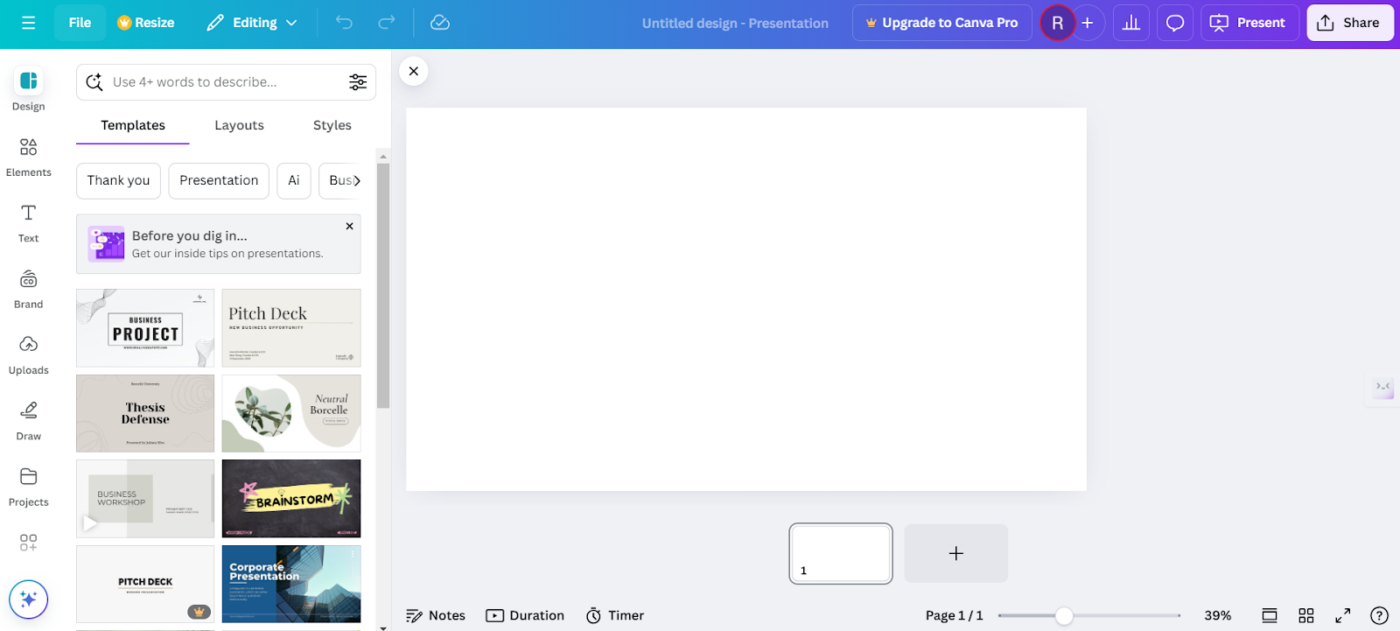The height and width of the screenshot is (631, 1400).
Task: Open the Projects sidebar panel
Action: tap(28, 487)
